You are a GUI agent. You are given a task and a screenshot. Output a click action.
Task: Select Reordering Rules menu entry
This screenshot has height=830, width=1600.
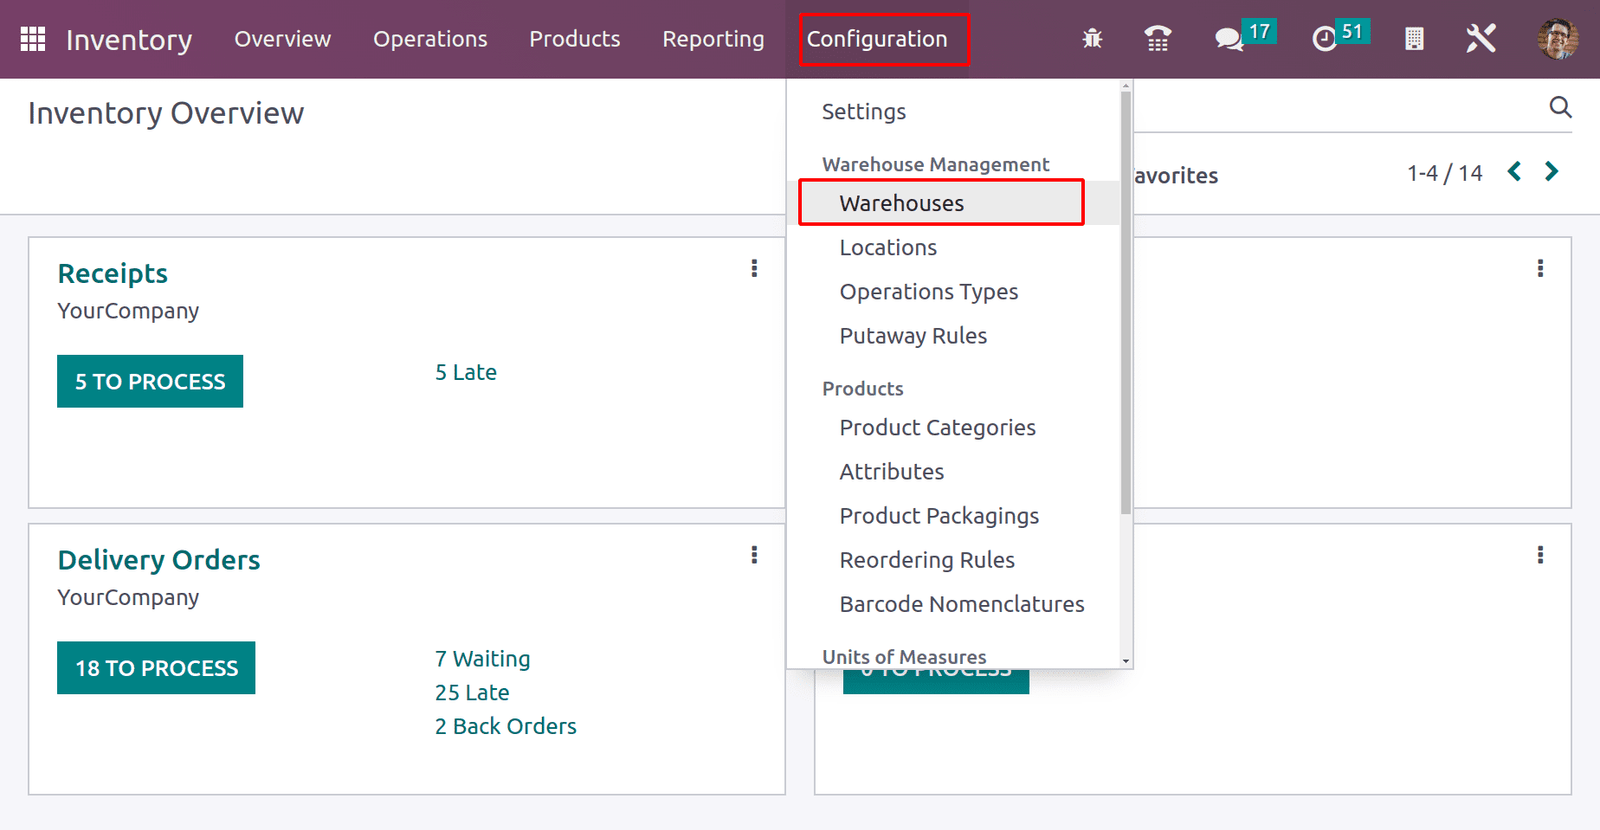click(927, 560)
